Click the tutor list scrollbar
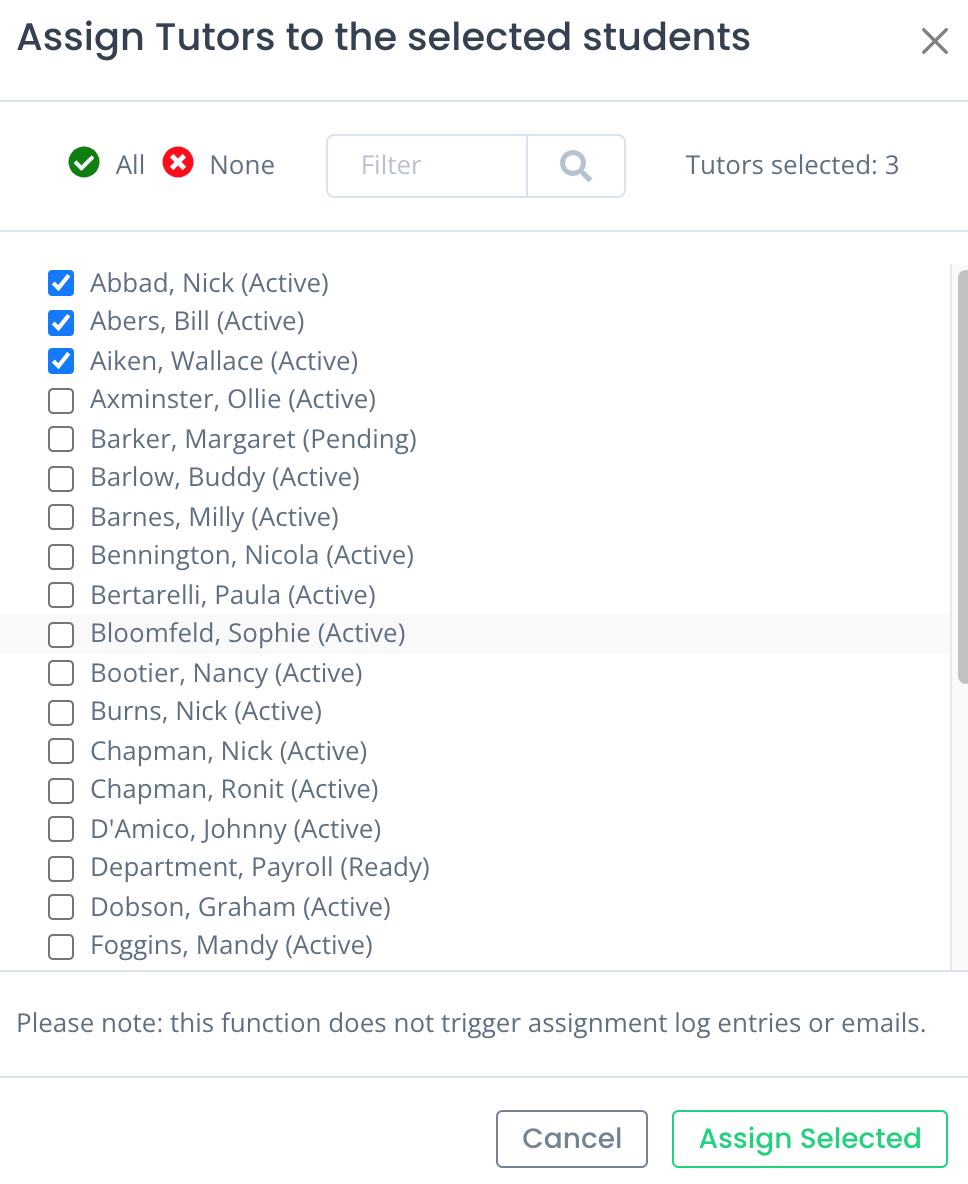The image size is (968, 1184). (962, 476)
